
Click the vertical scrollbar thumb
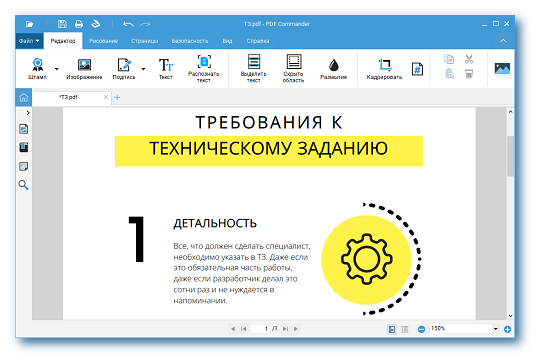pyautogui.click(x=510, y=157)
